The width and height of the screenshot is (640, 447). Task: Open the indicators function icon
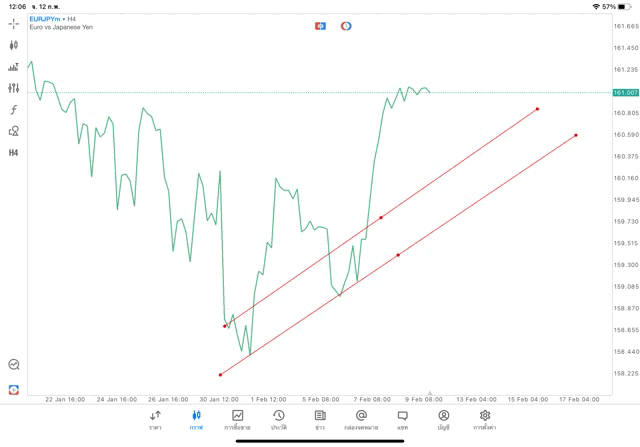13,109
